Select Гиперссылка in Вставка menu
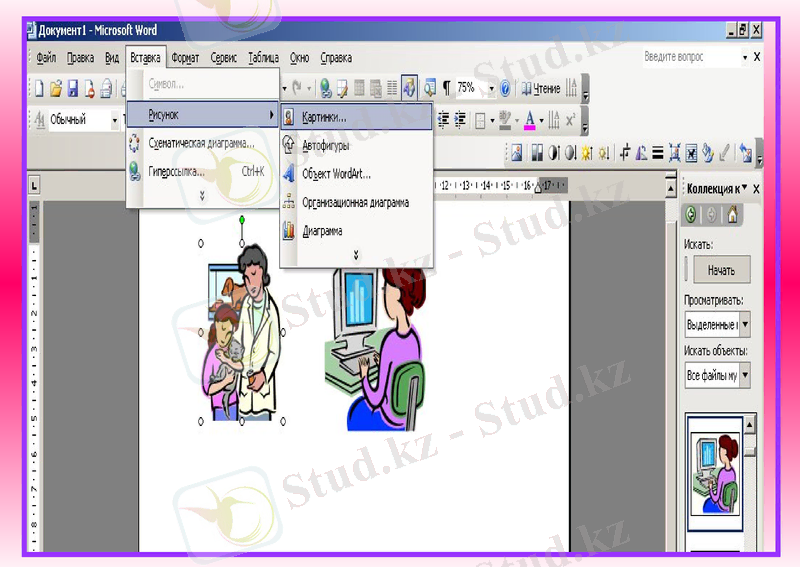800x567 pixels. click(x=203, y=171)
